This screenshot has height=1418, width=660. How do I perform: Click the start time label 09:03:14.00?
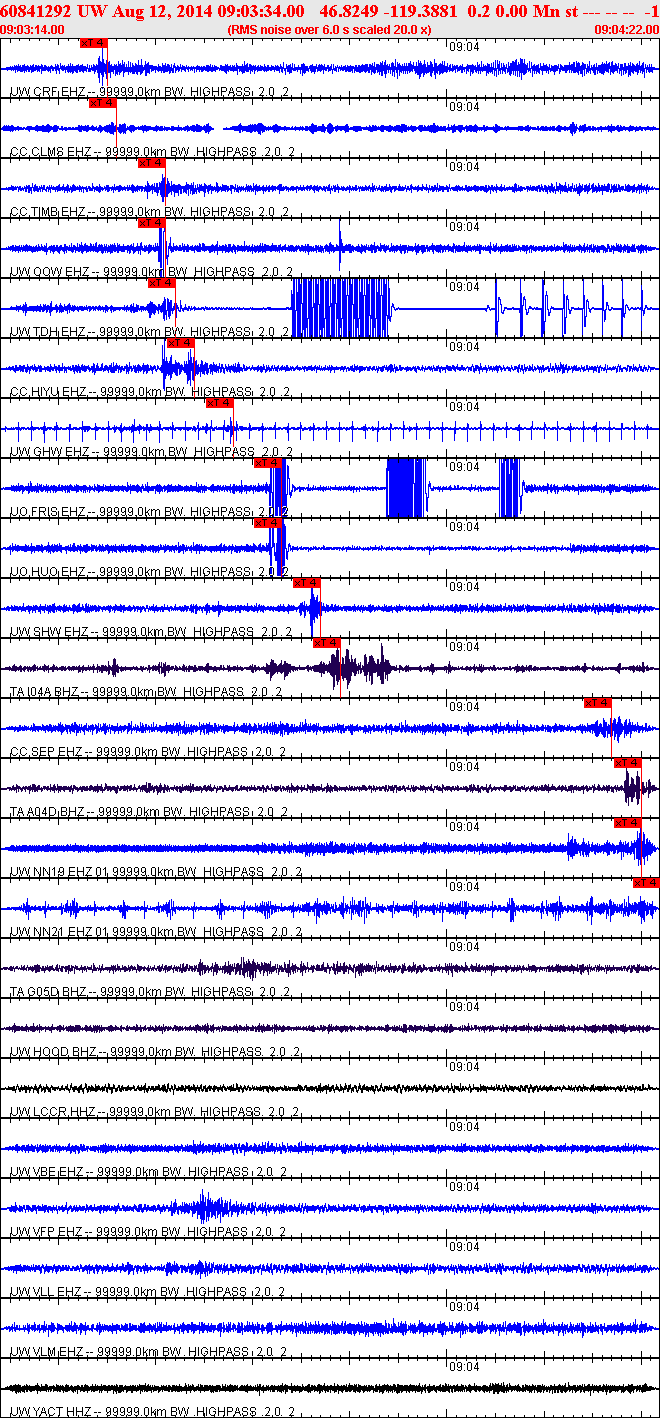tap(33, 29)
